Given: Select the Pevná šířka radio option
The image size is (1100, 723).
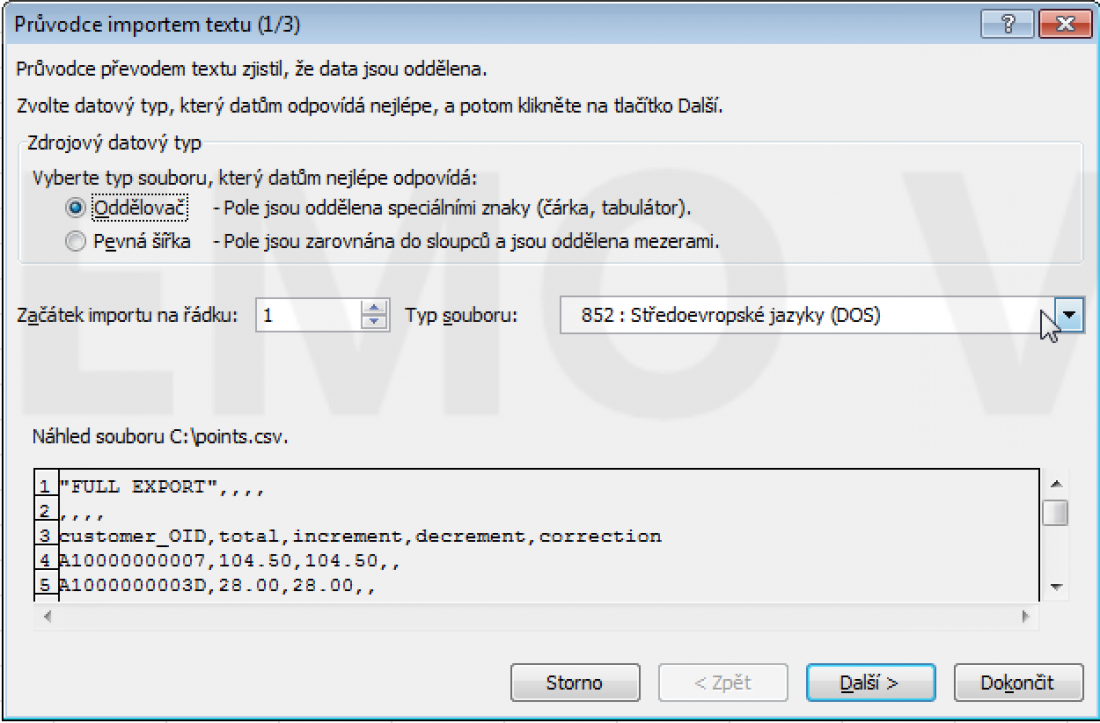Looking at the screenshot, I should [x=74, y=241].
